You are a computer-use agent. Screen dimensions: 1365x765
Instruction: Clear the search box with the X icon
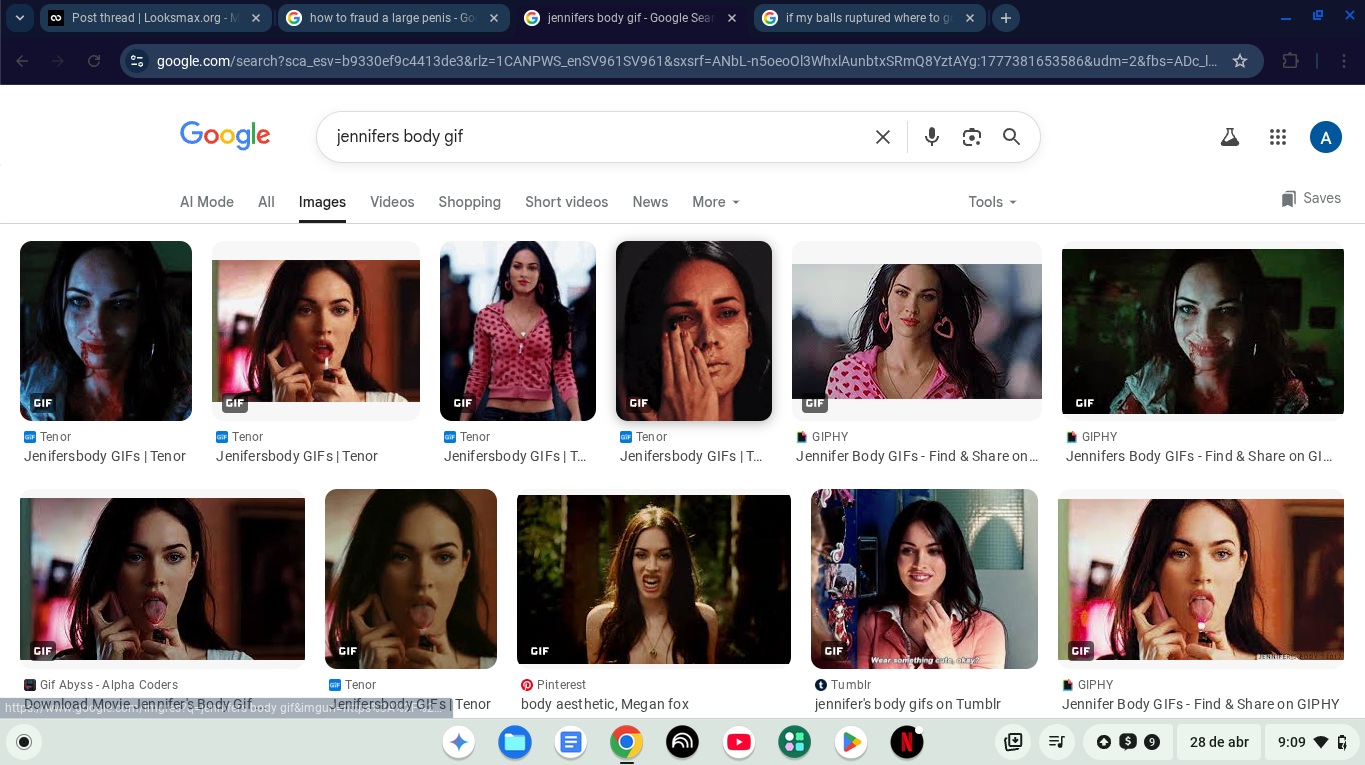click(882, 137)
